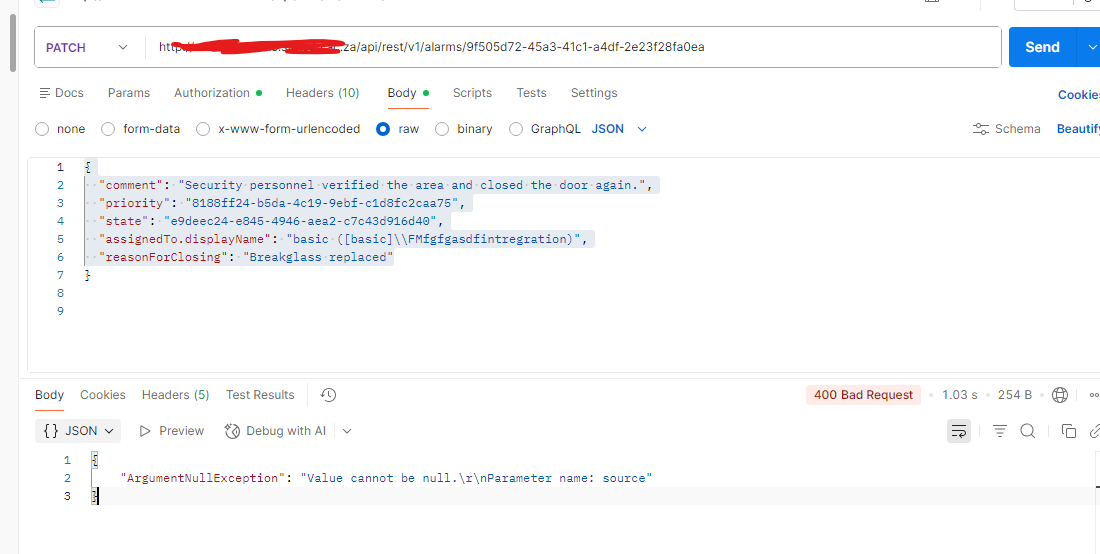Switch to Headers (10) tab
Screen dimensions: 1100x554
click(x=323, y=93)
